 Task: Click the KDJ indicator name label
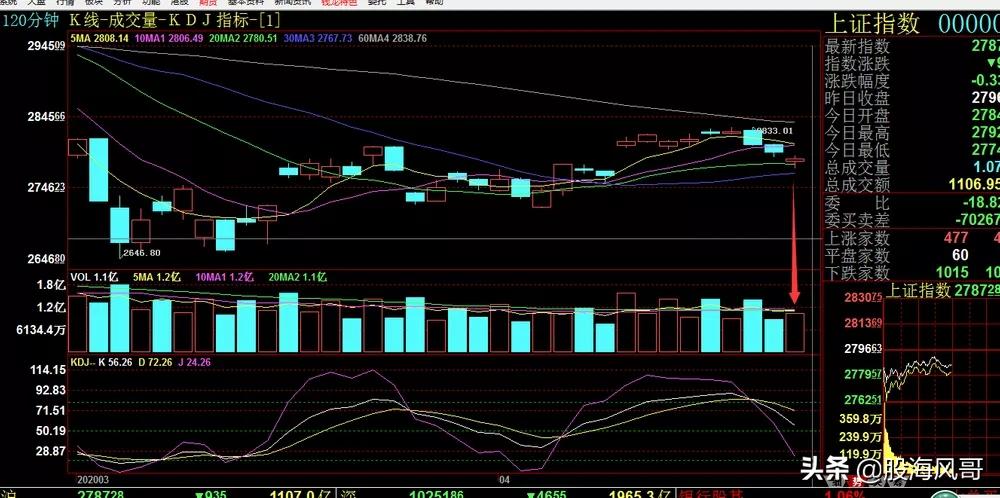click(82, 362)
